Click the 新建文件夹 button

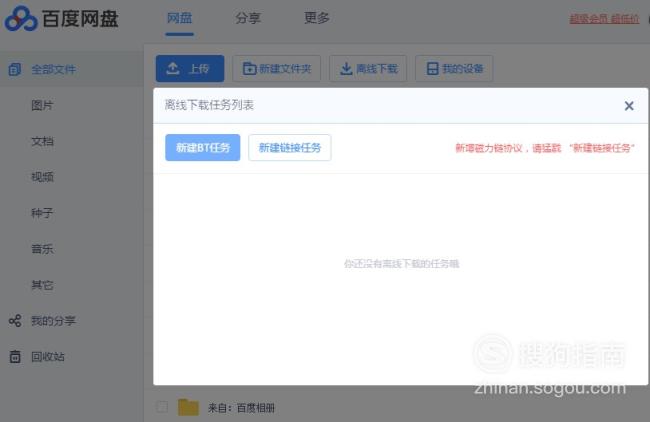pos(276,68)
